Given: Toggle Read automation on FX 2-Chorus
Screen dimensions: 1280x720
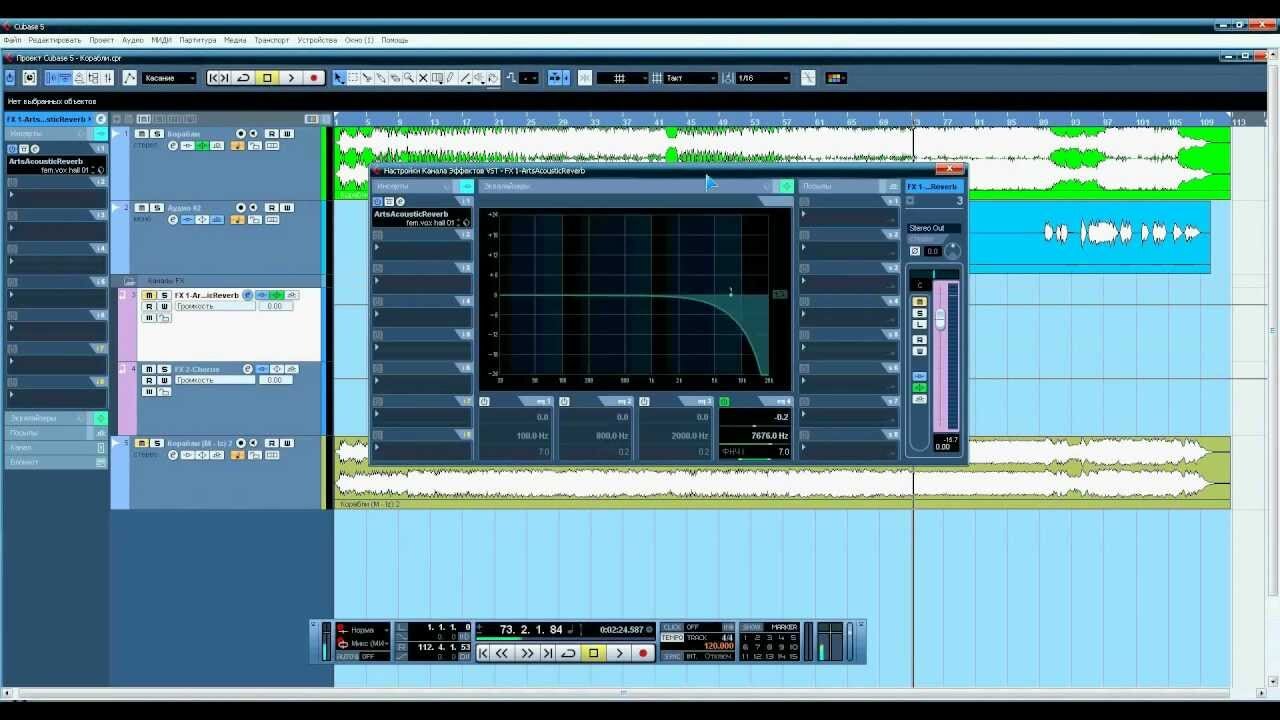Looking at the screenshot, I should 149,380.
